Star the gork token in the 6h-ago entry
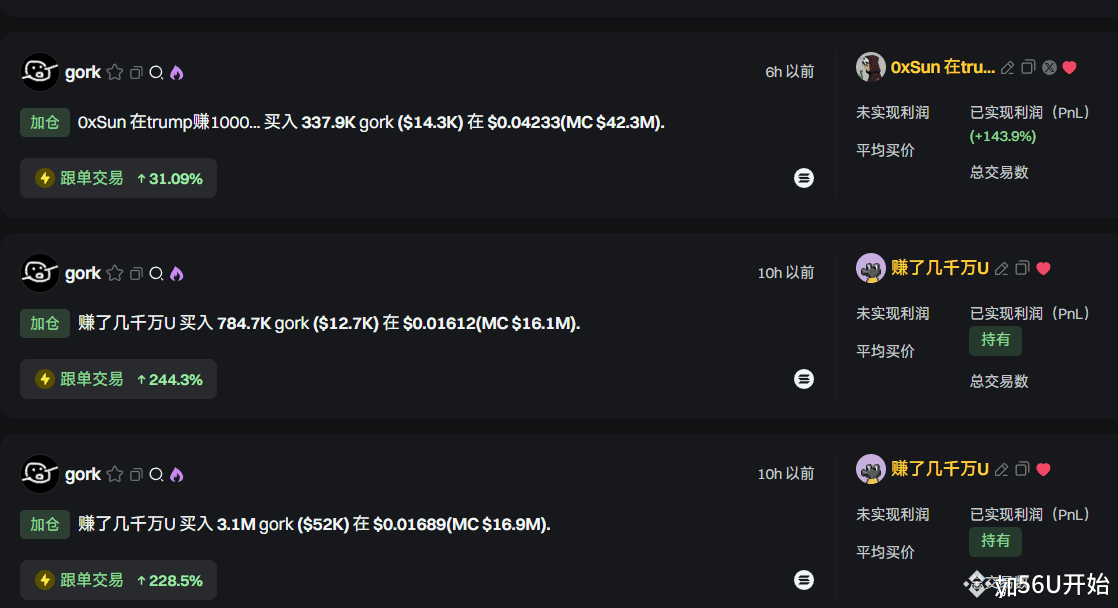The image size is (1118, 608). click(x=115, y=72)
